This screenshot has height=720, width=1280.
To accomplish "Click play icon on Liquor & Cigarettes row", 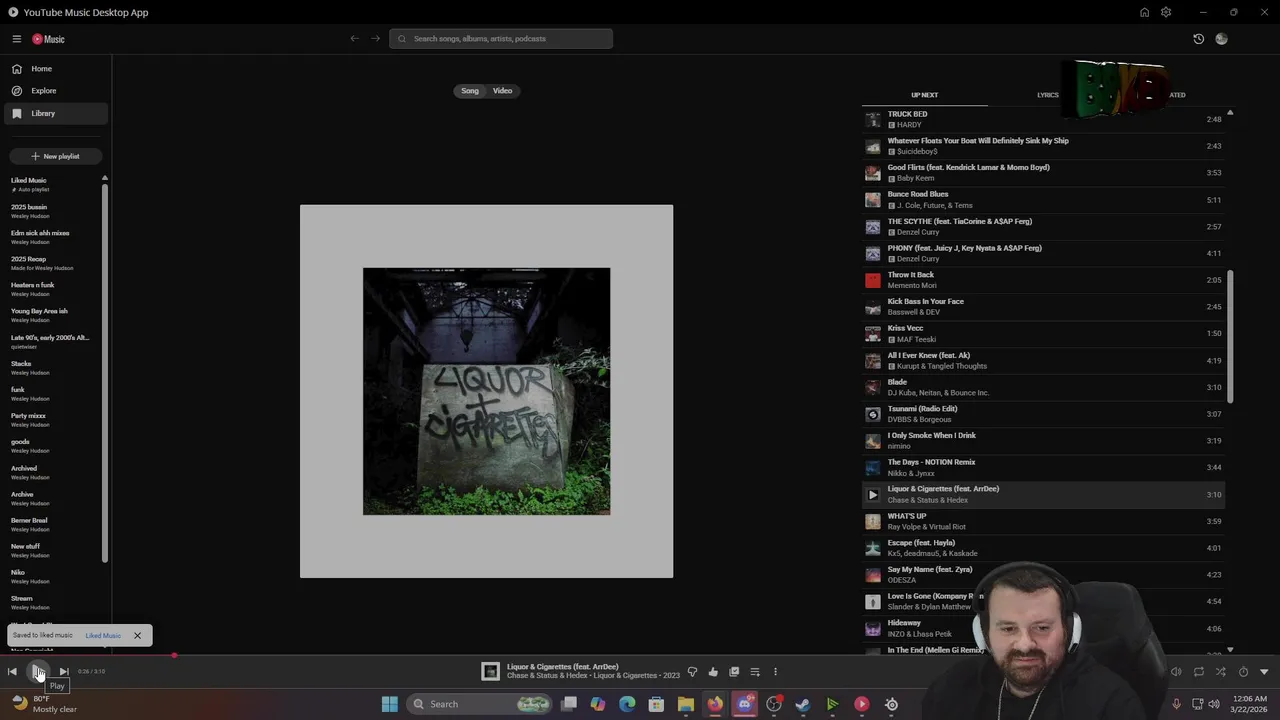I will 873,495.
